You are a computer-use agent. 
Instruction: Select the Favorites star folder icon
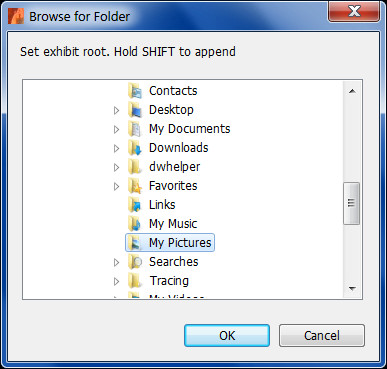[x=135, y=186]
